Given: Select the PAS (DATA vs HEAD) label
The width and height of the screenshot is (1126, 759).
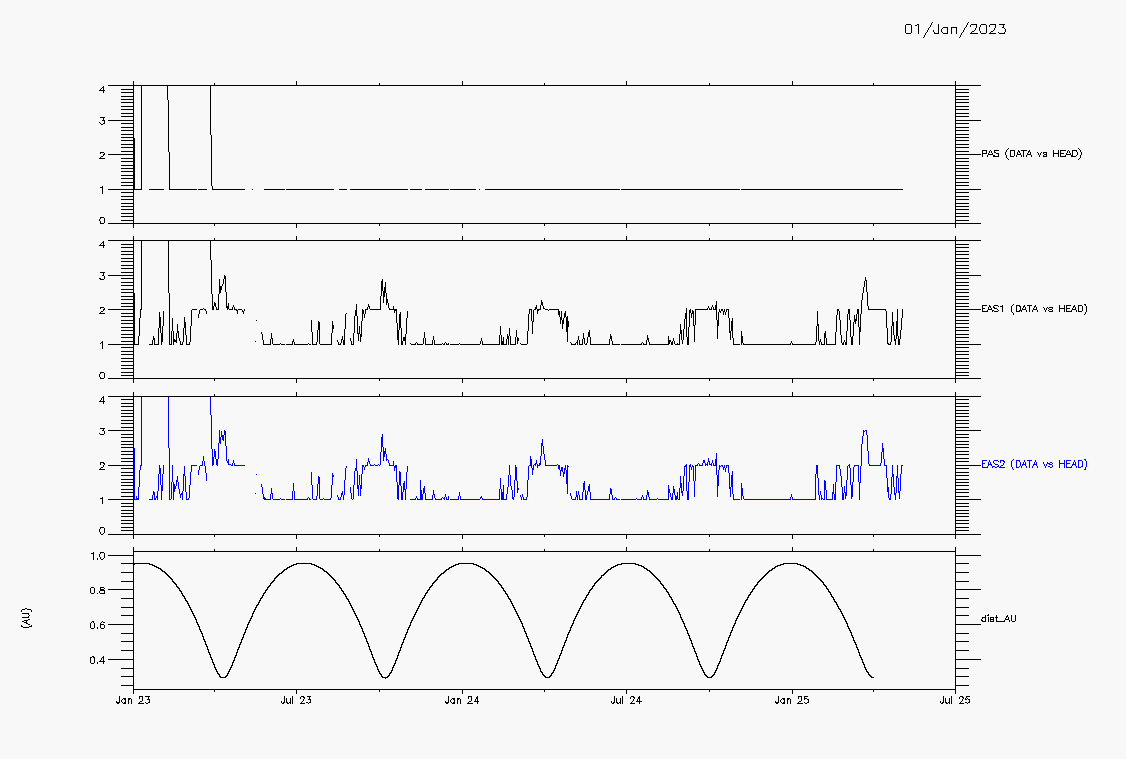Looking at the screenshot, I should point(1032,154).
